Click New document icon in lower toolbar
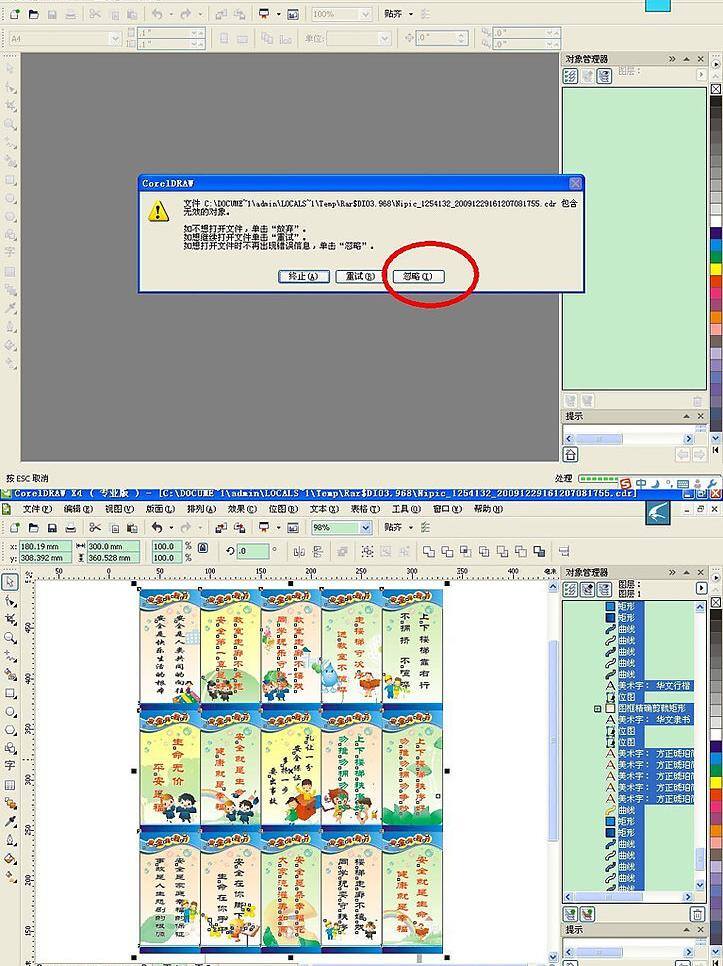The height and width of the screenshot is (966, 723). tap(15, 527)
